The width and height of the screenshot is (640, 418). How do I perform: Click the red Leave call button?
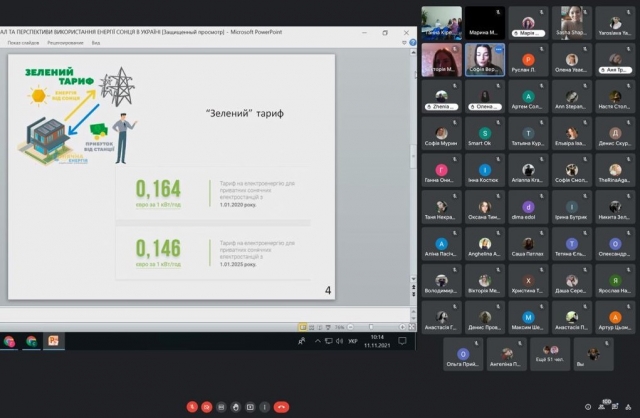point(281,407)
